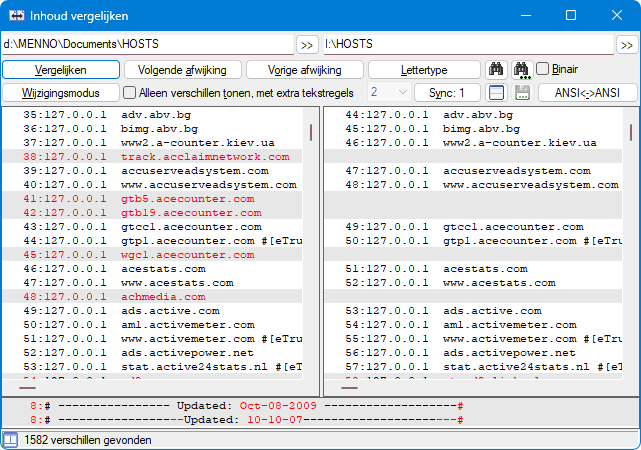Activate Wijzigingsmodus
Screen dimensions: 641x450
tap(61, 93)
